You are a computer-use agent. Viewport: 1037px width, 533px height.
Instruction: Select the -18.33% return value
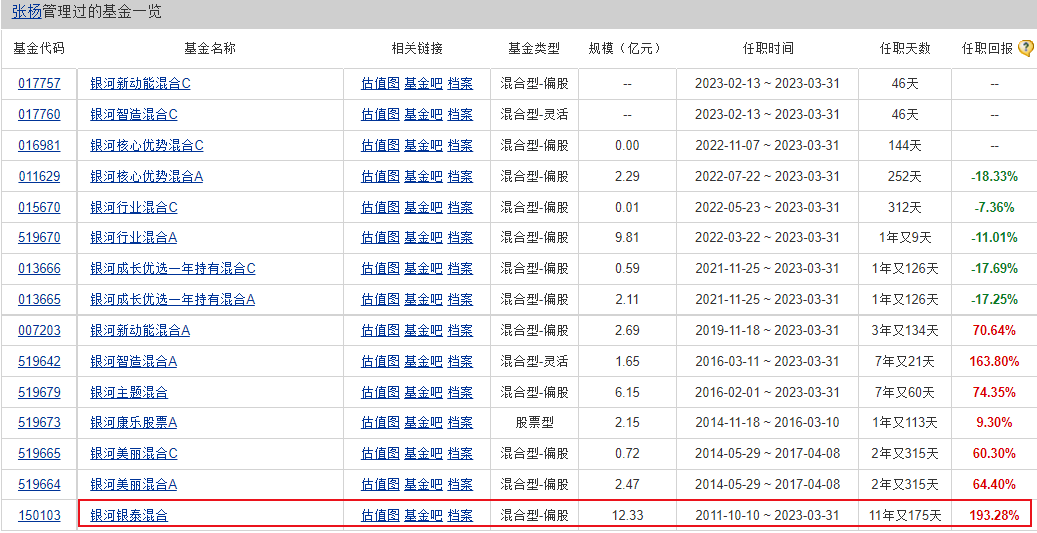[994, 176]
